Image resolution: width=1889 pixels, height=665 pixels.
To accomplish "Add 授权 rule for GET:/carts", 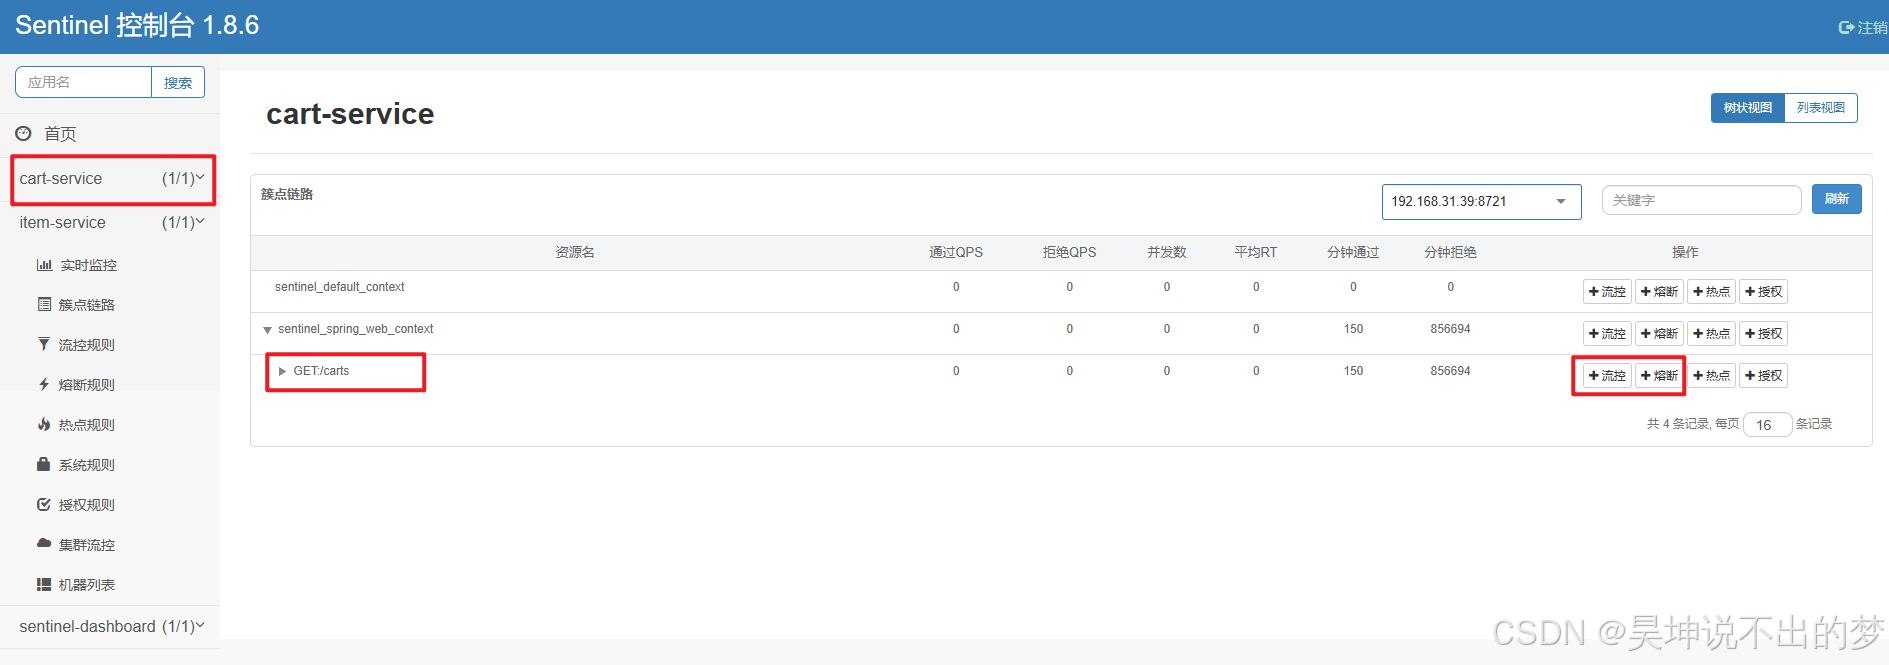I will [x=1763, y=376].
